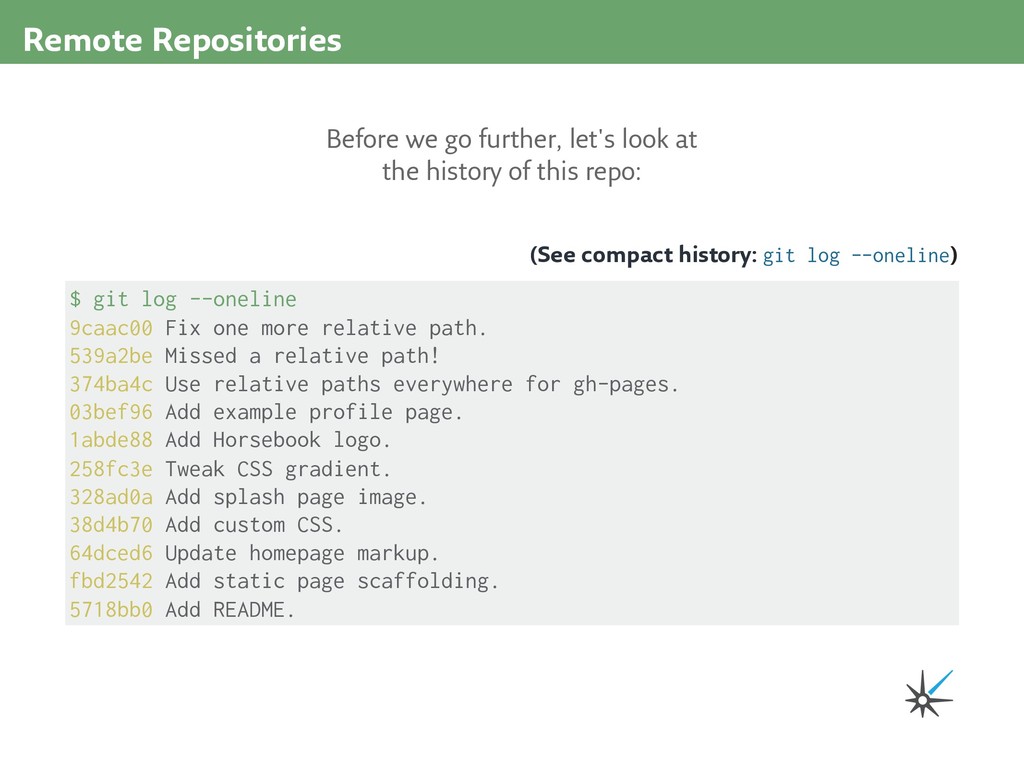This screenshot has width=1024, height=768.
Task: Select commit hash 328ad0a
Action: coord(111,497)
